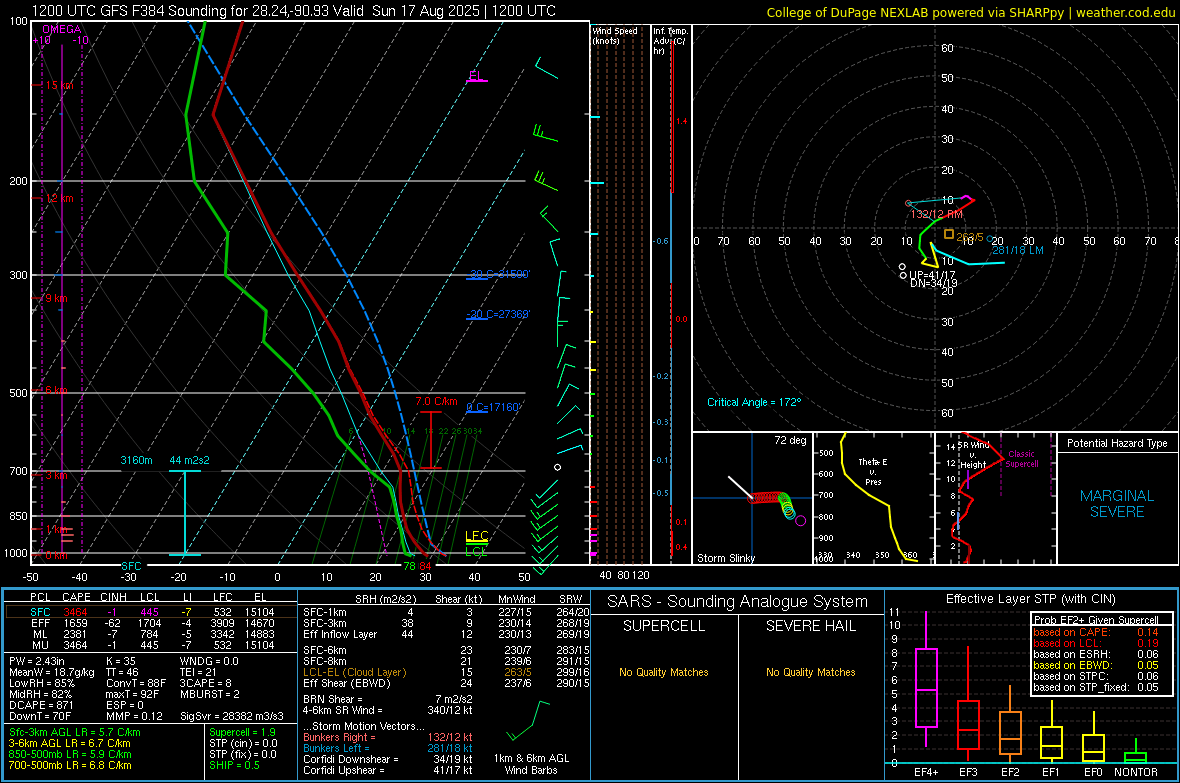Screen dimensions: 1180x783
Task: Select the SFC parcel row in the table
Action: pyautogui.click(x=151, y=612)
